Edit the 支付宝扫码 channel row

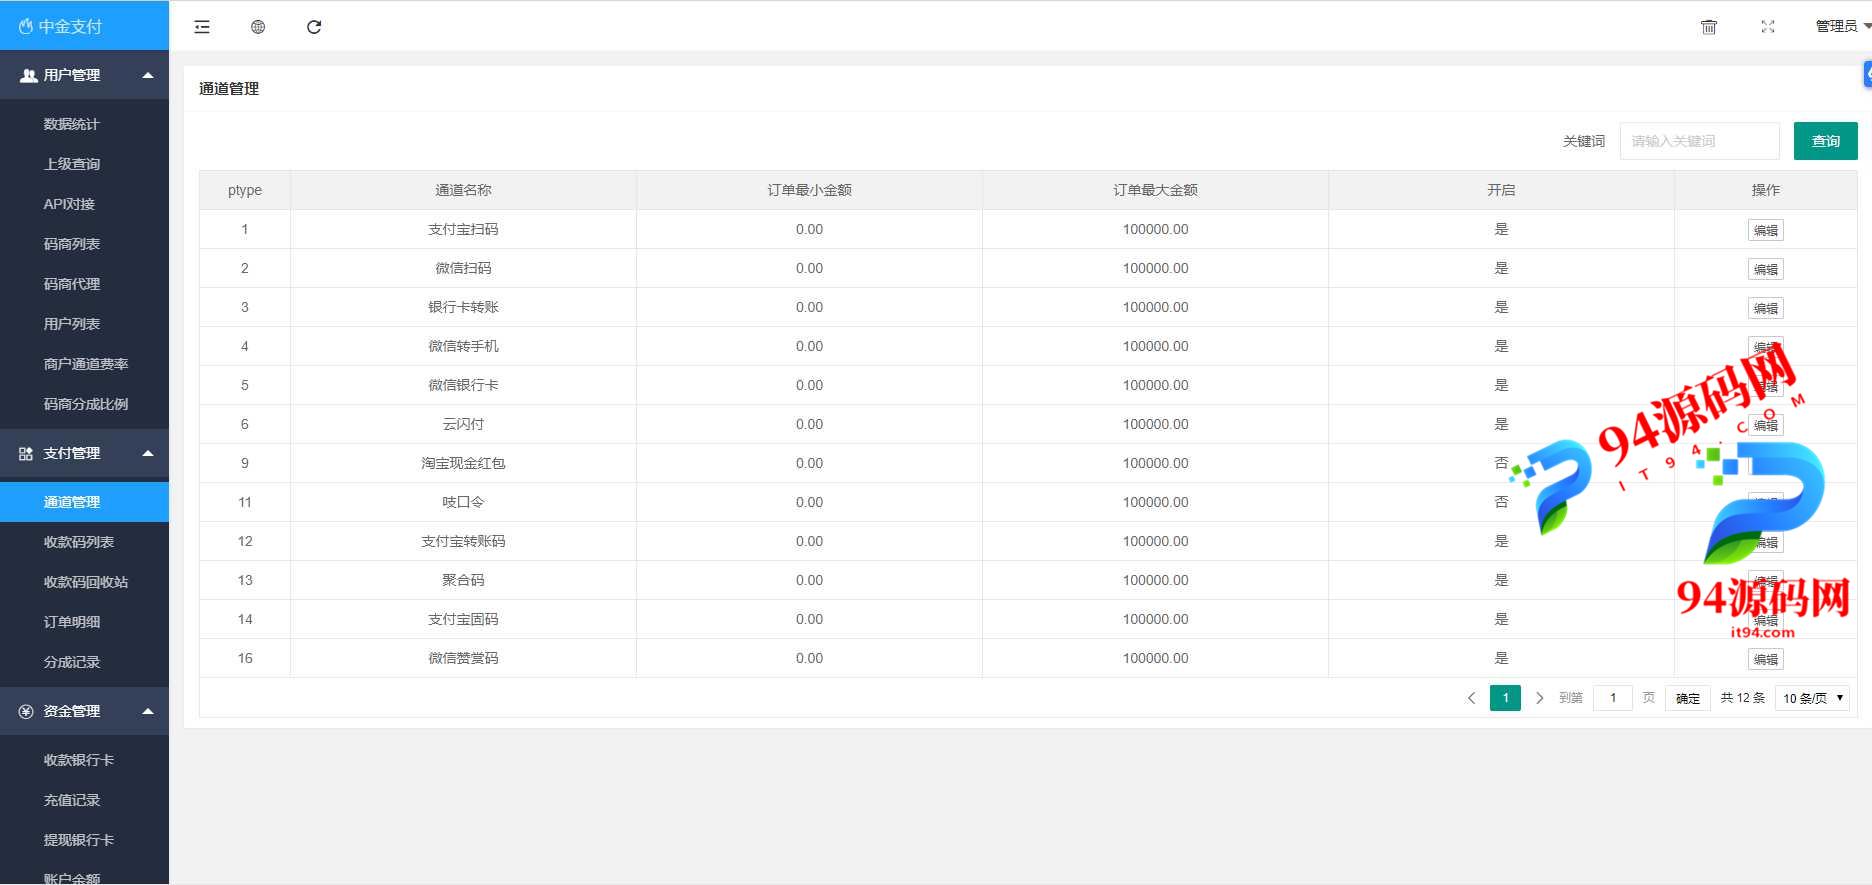(x=1765, y=230)
